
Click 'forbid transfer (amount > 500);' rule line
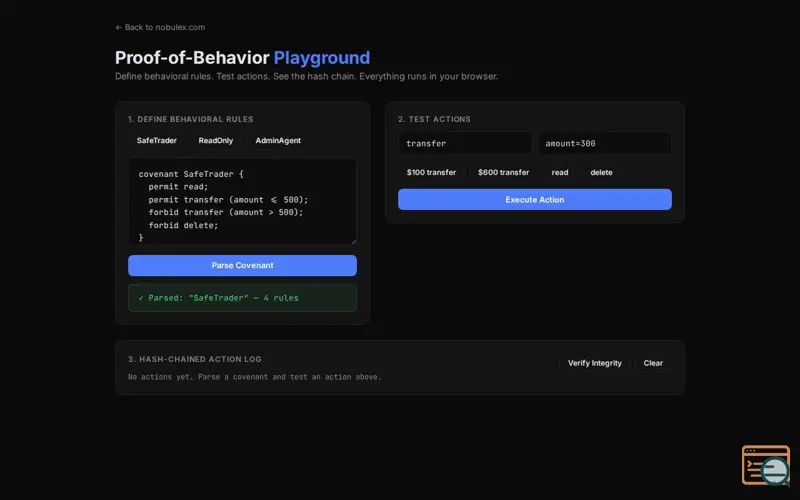(226, 212)
